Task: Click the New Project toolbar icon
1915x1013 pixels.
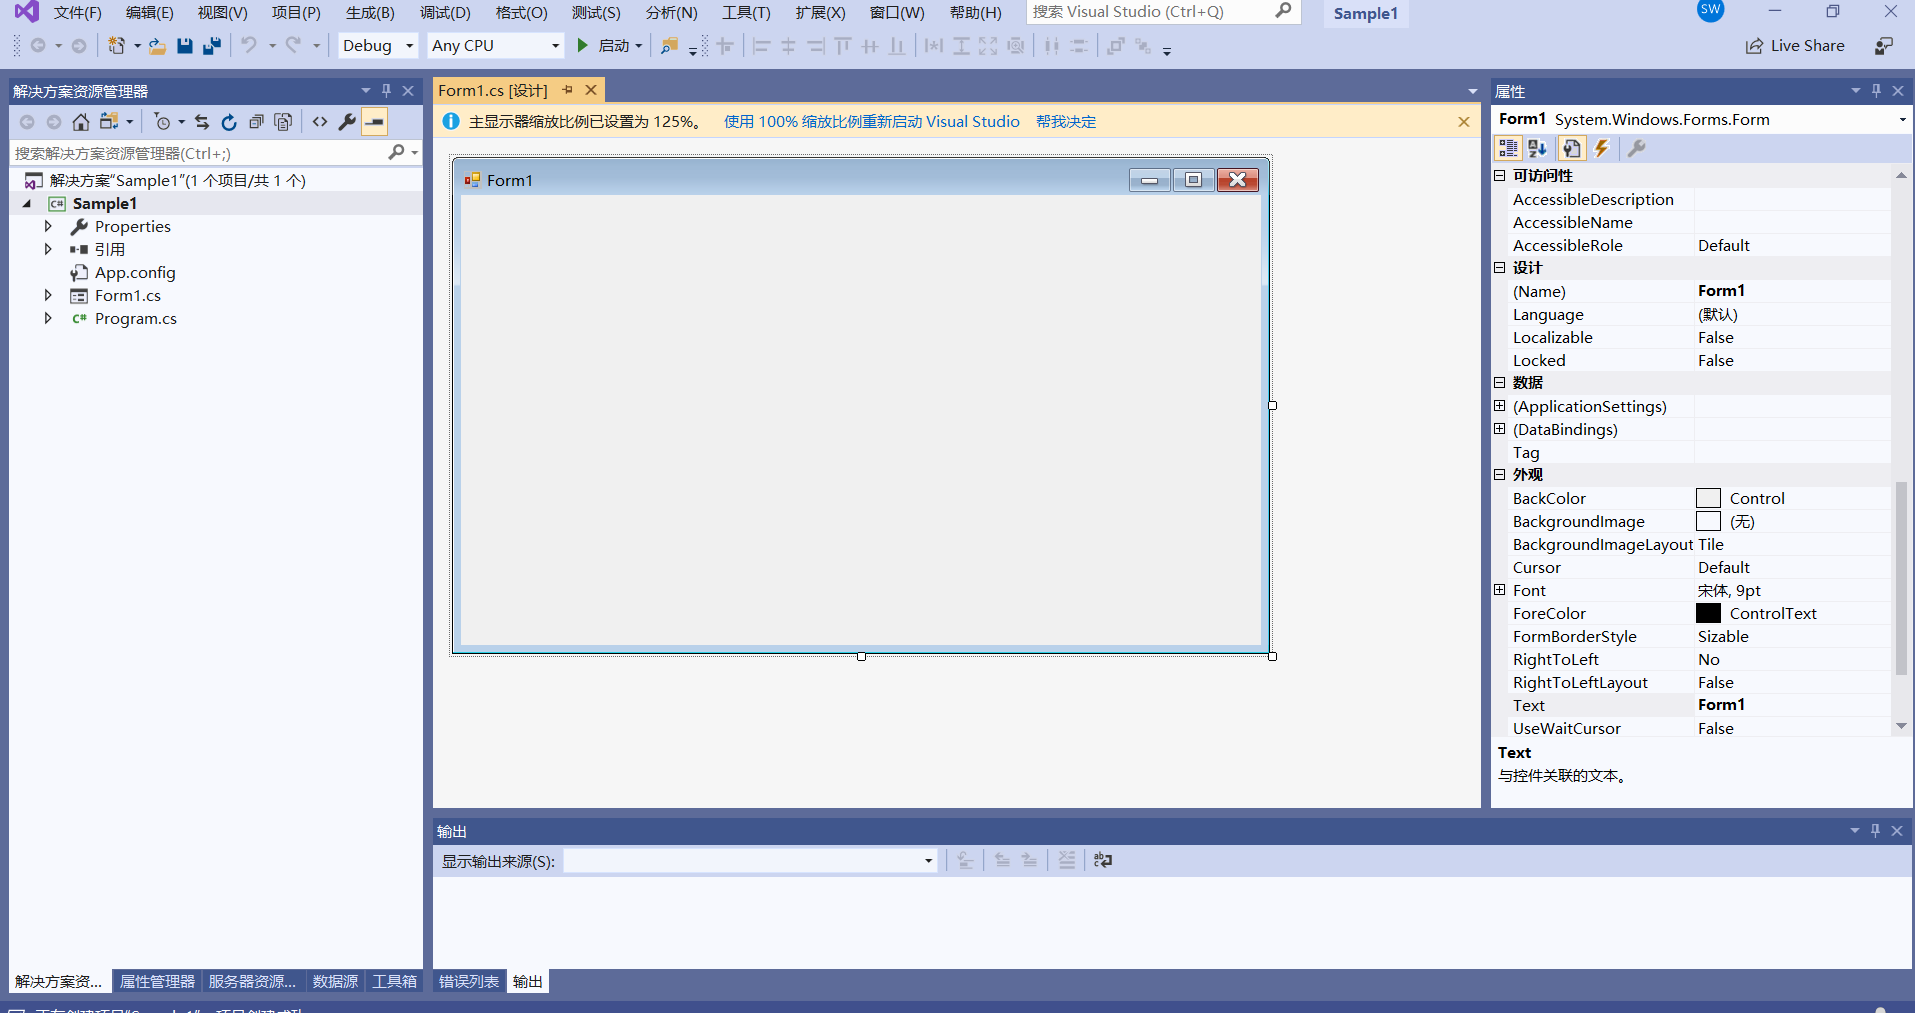Action: (x=117, y=46)
